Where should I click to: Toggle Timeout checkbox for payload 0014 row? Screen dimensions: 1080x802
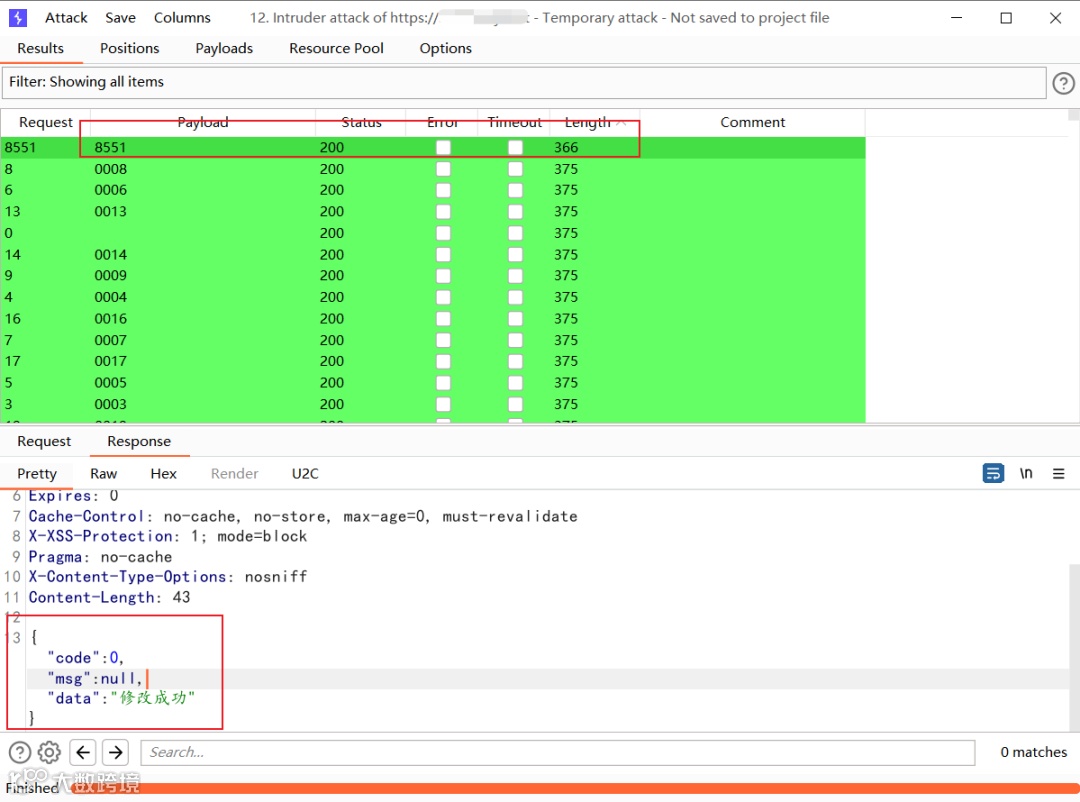coord(515,255)
